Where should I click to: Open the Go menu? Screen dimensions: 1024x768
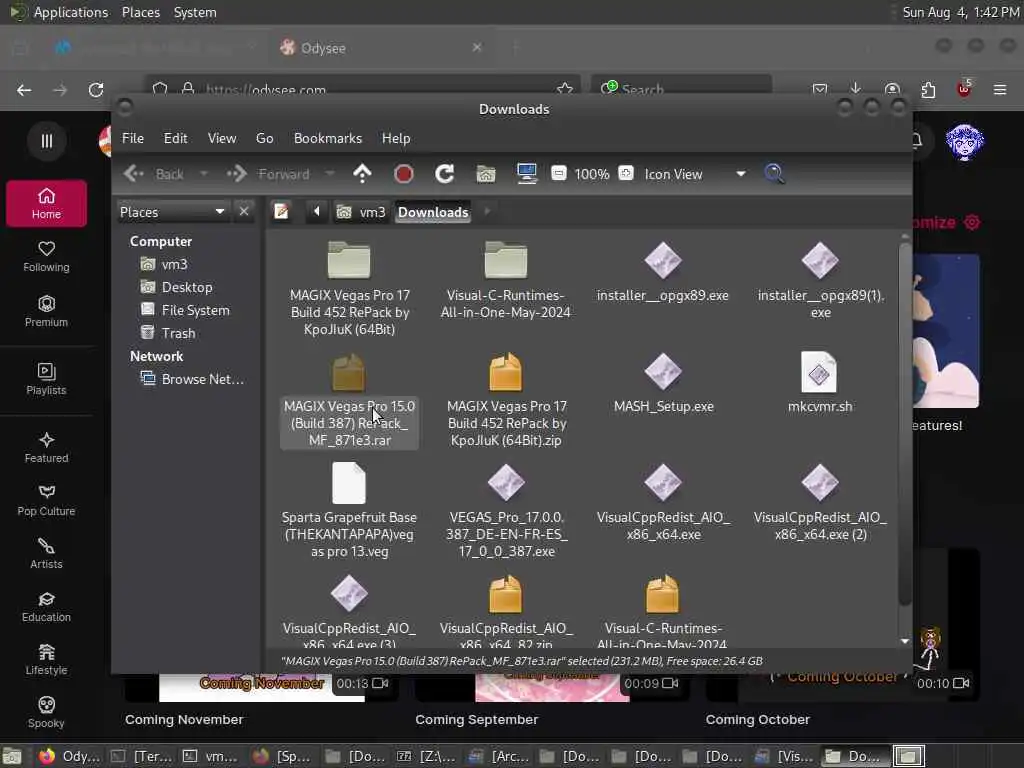[264, 138]
